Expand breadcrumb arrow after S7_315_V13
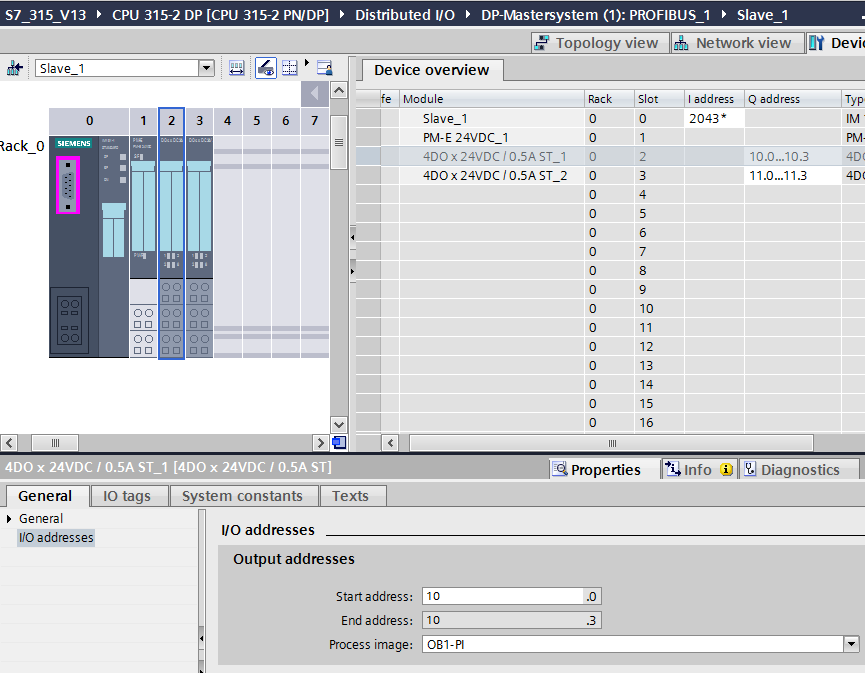 (x=99, y=14)
